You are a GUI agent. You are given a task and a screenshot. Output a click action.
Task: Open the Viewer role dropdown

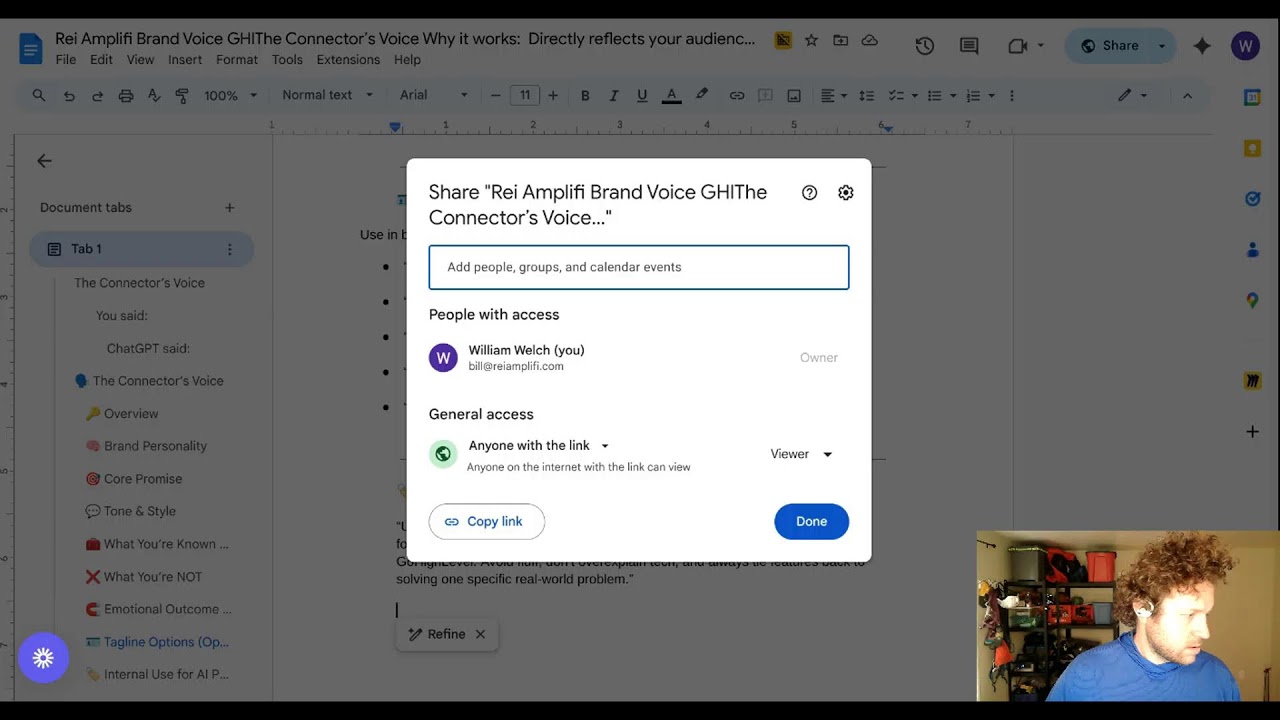click(801, 454)
